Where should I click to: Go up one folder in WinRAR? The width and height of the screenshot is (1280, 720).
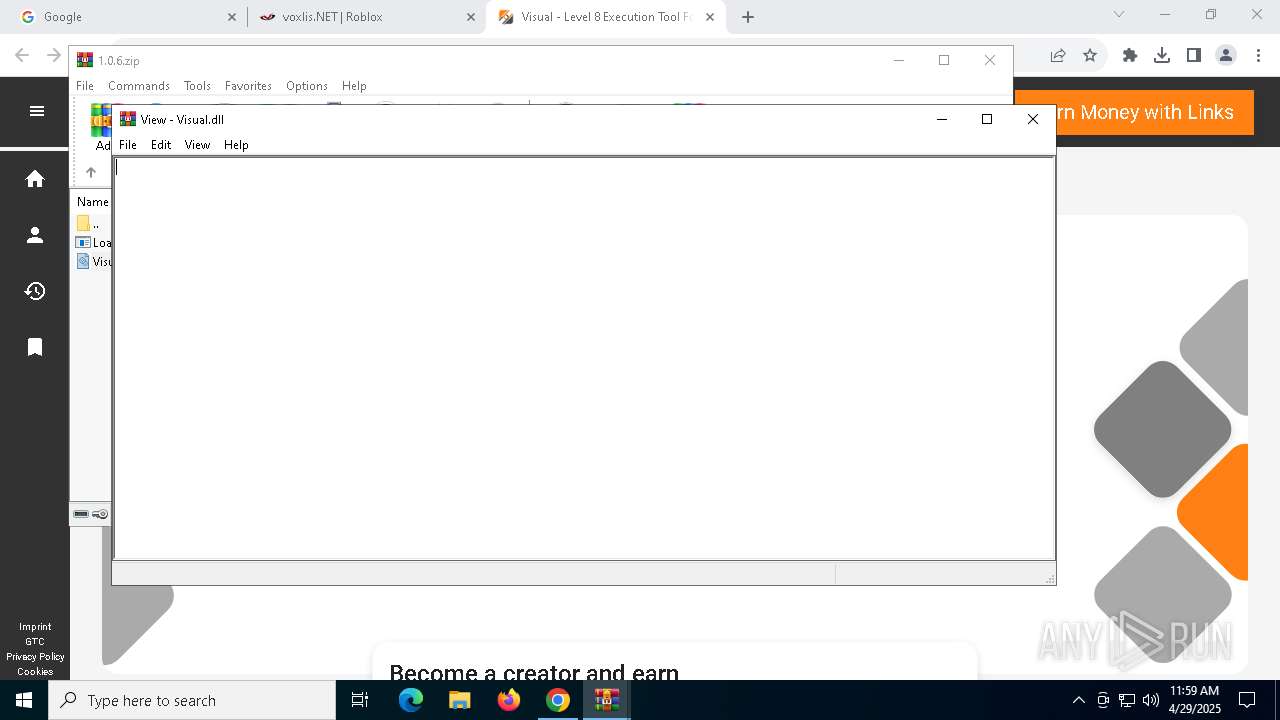(x=91, y=172)
